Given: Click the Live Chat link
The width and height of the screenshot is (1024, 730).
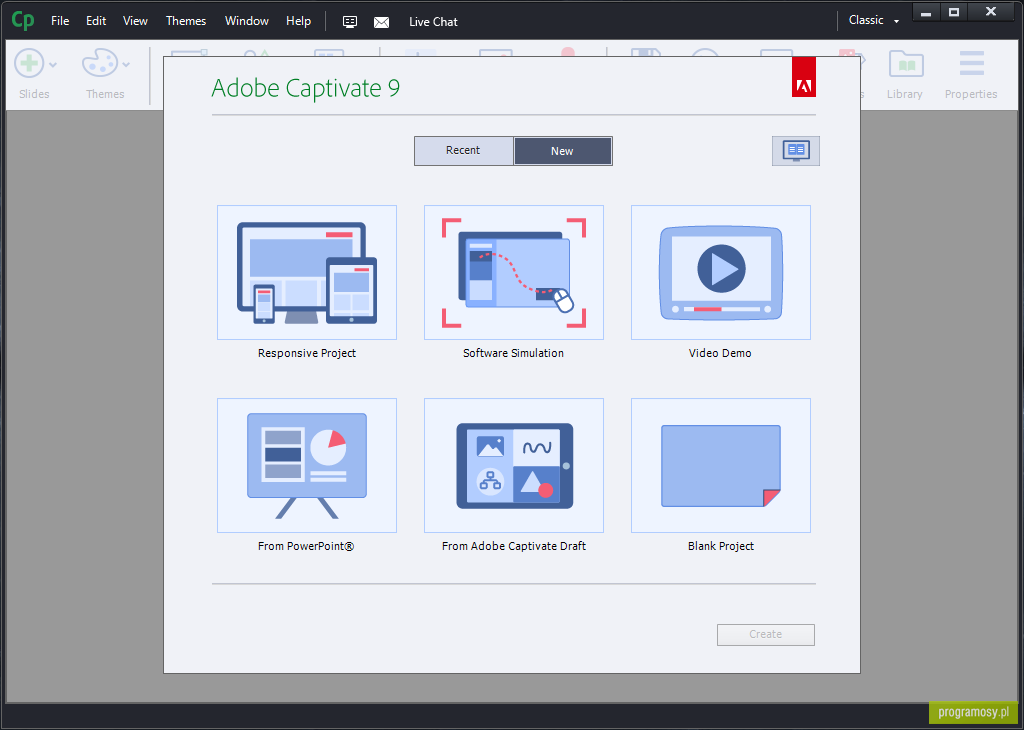Looking at the screenshot, I should pyautogui.click(x=433, y=22).
